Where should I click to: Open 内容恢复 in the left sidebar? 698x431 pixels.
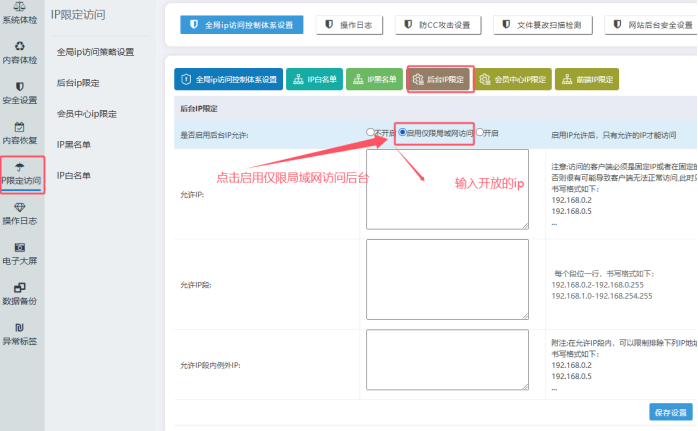21,134
